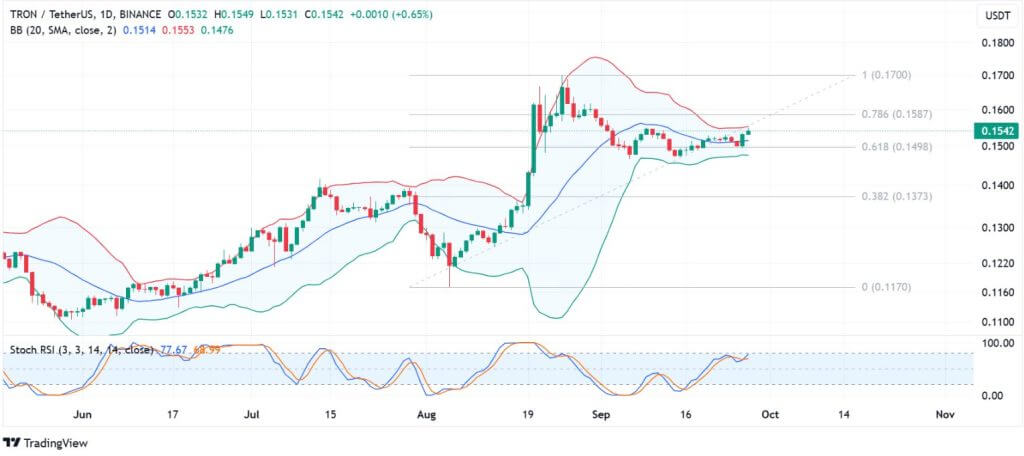Click the Stoch RSI K value 77.67

(x=172, y=350)
